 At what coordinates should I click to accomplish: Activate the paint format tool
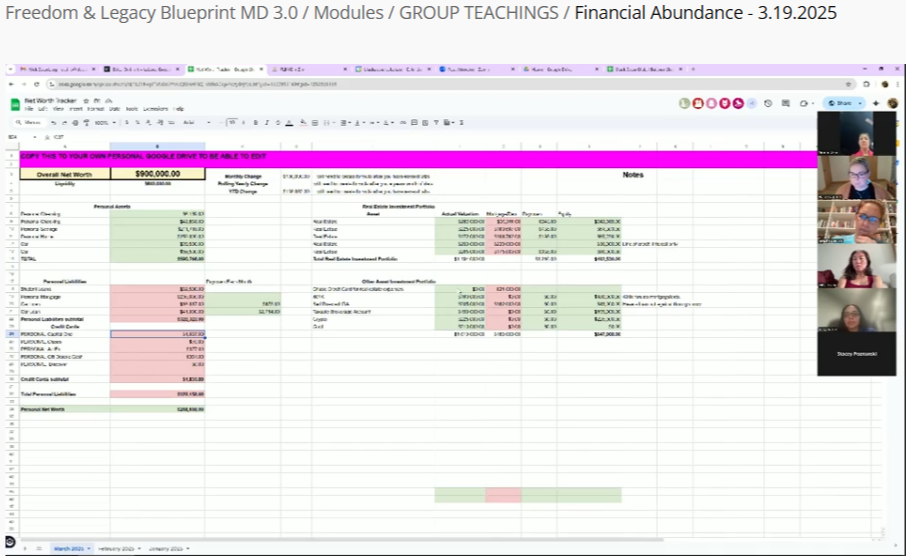pos(87,123)
